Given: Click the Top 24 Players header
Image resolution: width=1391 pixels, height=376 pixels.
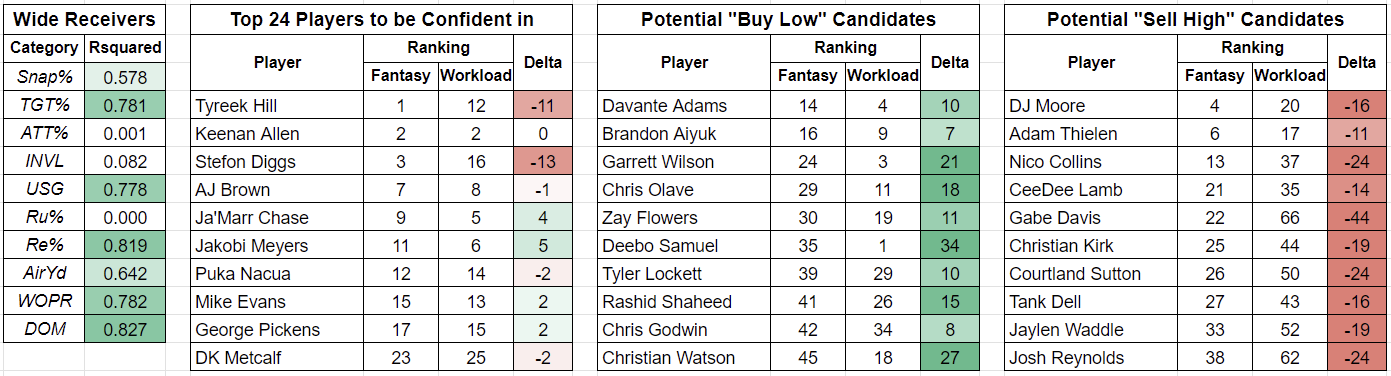Looking at the screenshot, I should coord(381,19).
